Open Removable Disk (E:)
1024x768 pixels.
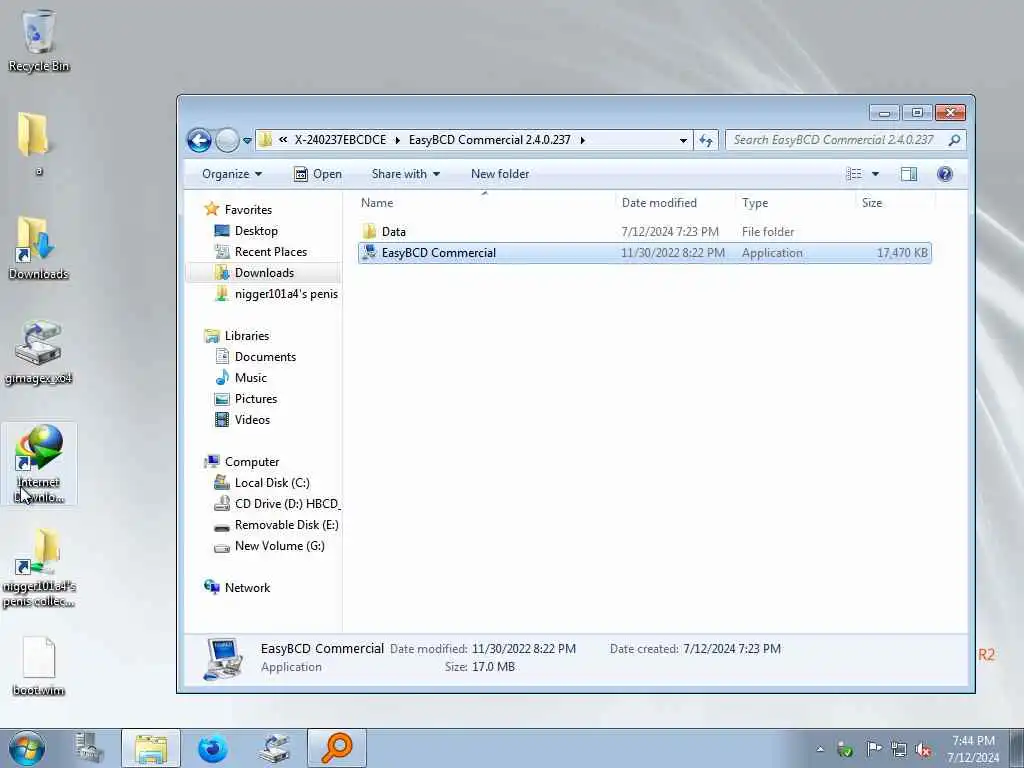click(276, 524)
